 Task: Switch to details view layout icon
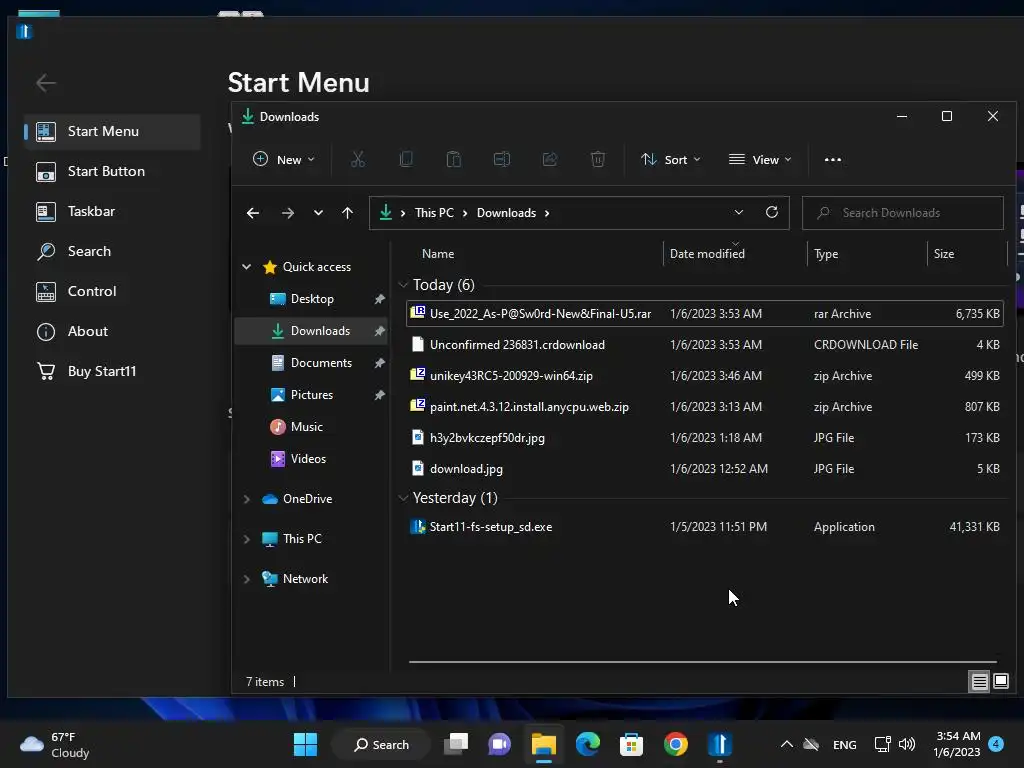pos(980,682)
